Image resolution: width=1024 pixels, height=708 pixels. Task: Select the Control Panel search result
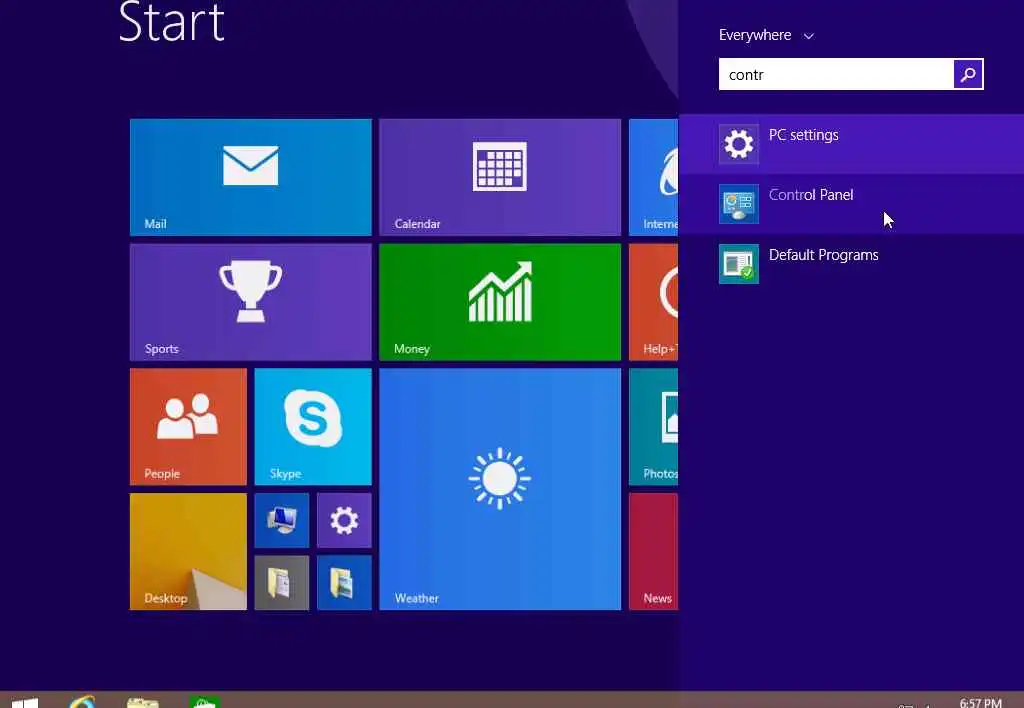click(852, 204)
